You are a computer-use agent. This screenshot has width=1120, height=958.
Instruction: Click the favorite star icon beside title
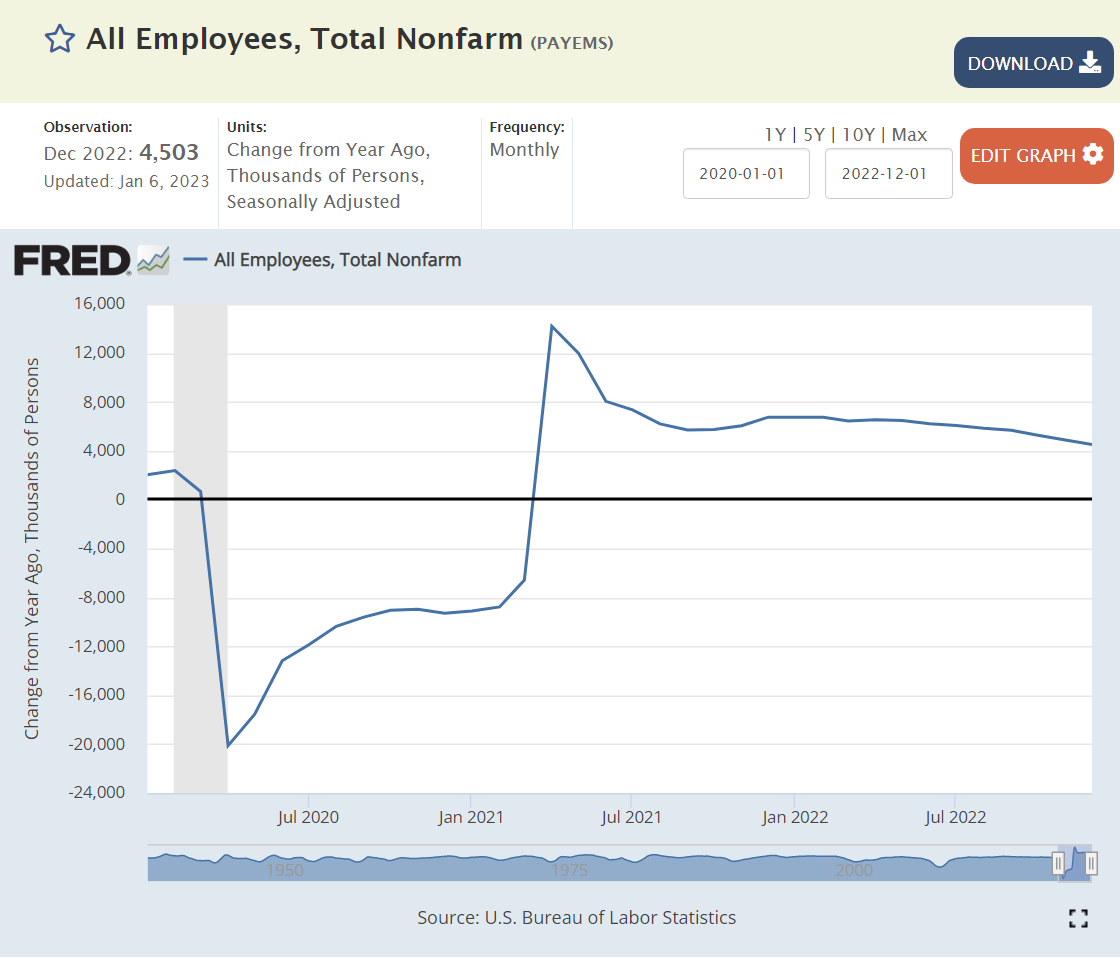click(60, 40)
